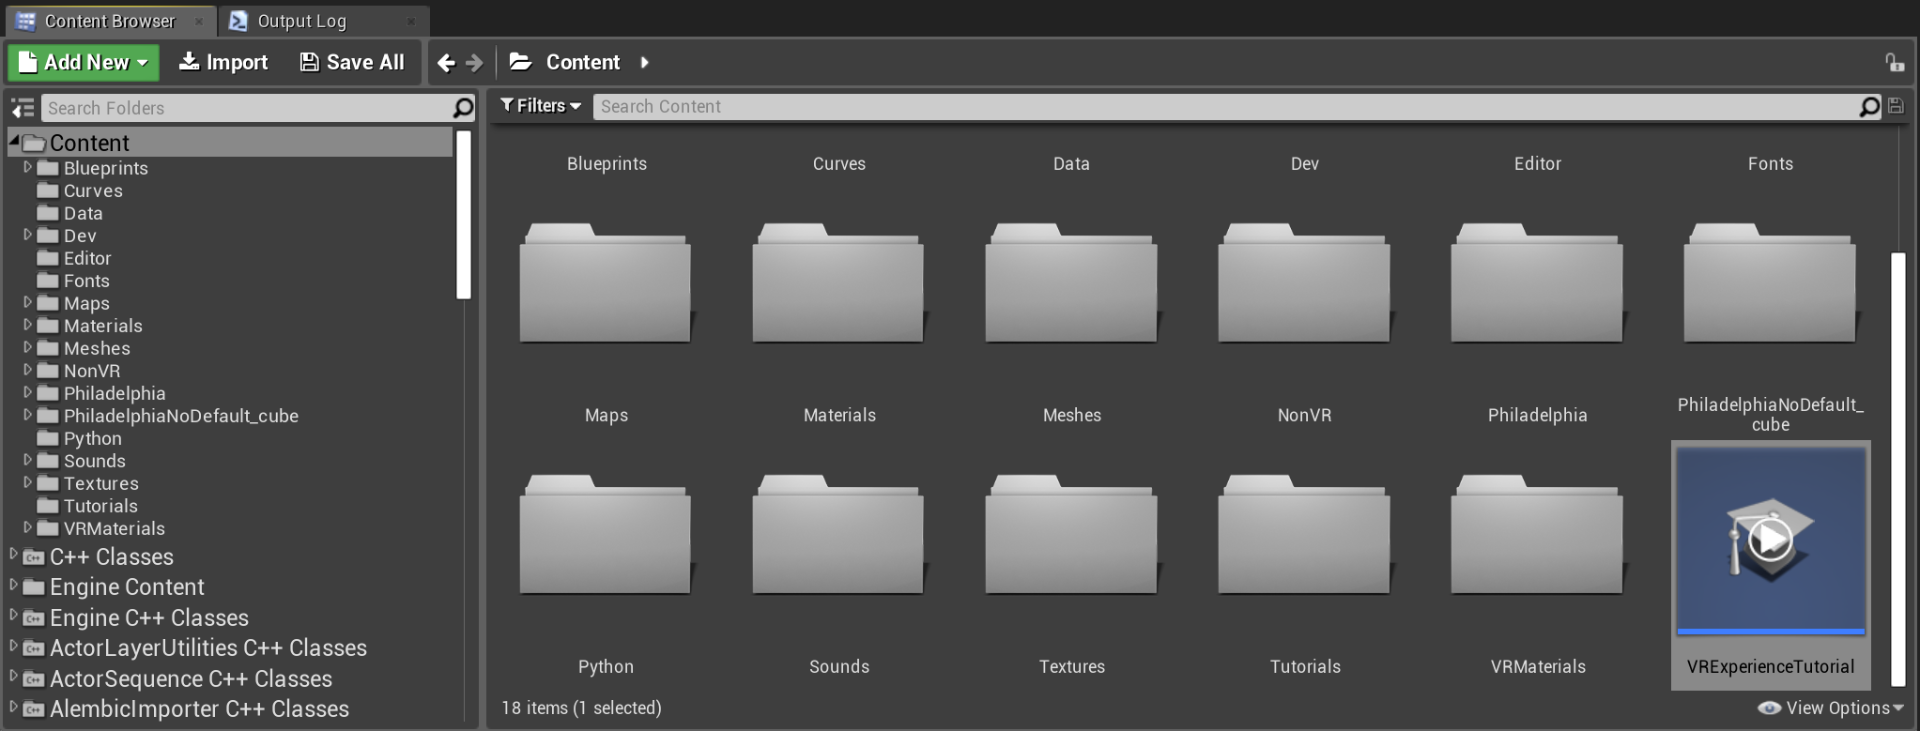Switch to the Output Log tab

(302, 21)
